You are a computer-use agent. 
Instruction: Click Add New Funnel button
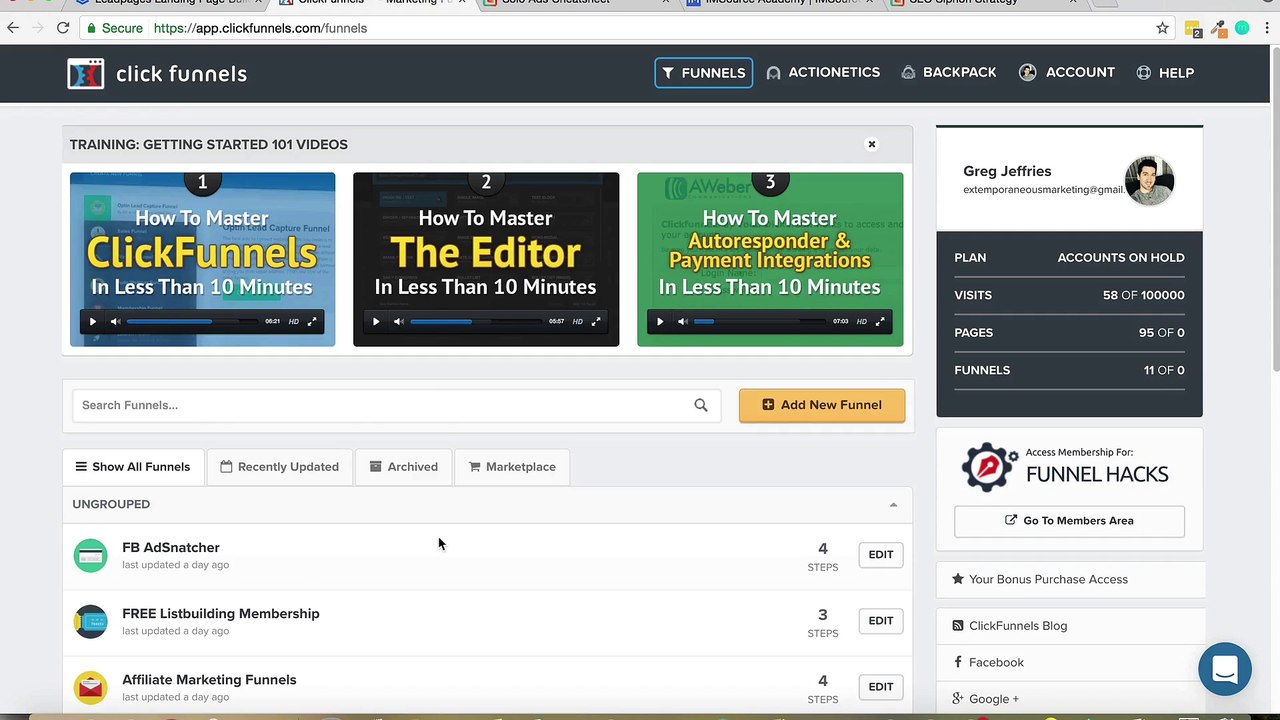coord(822,405)
